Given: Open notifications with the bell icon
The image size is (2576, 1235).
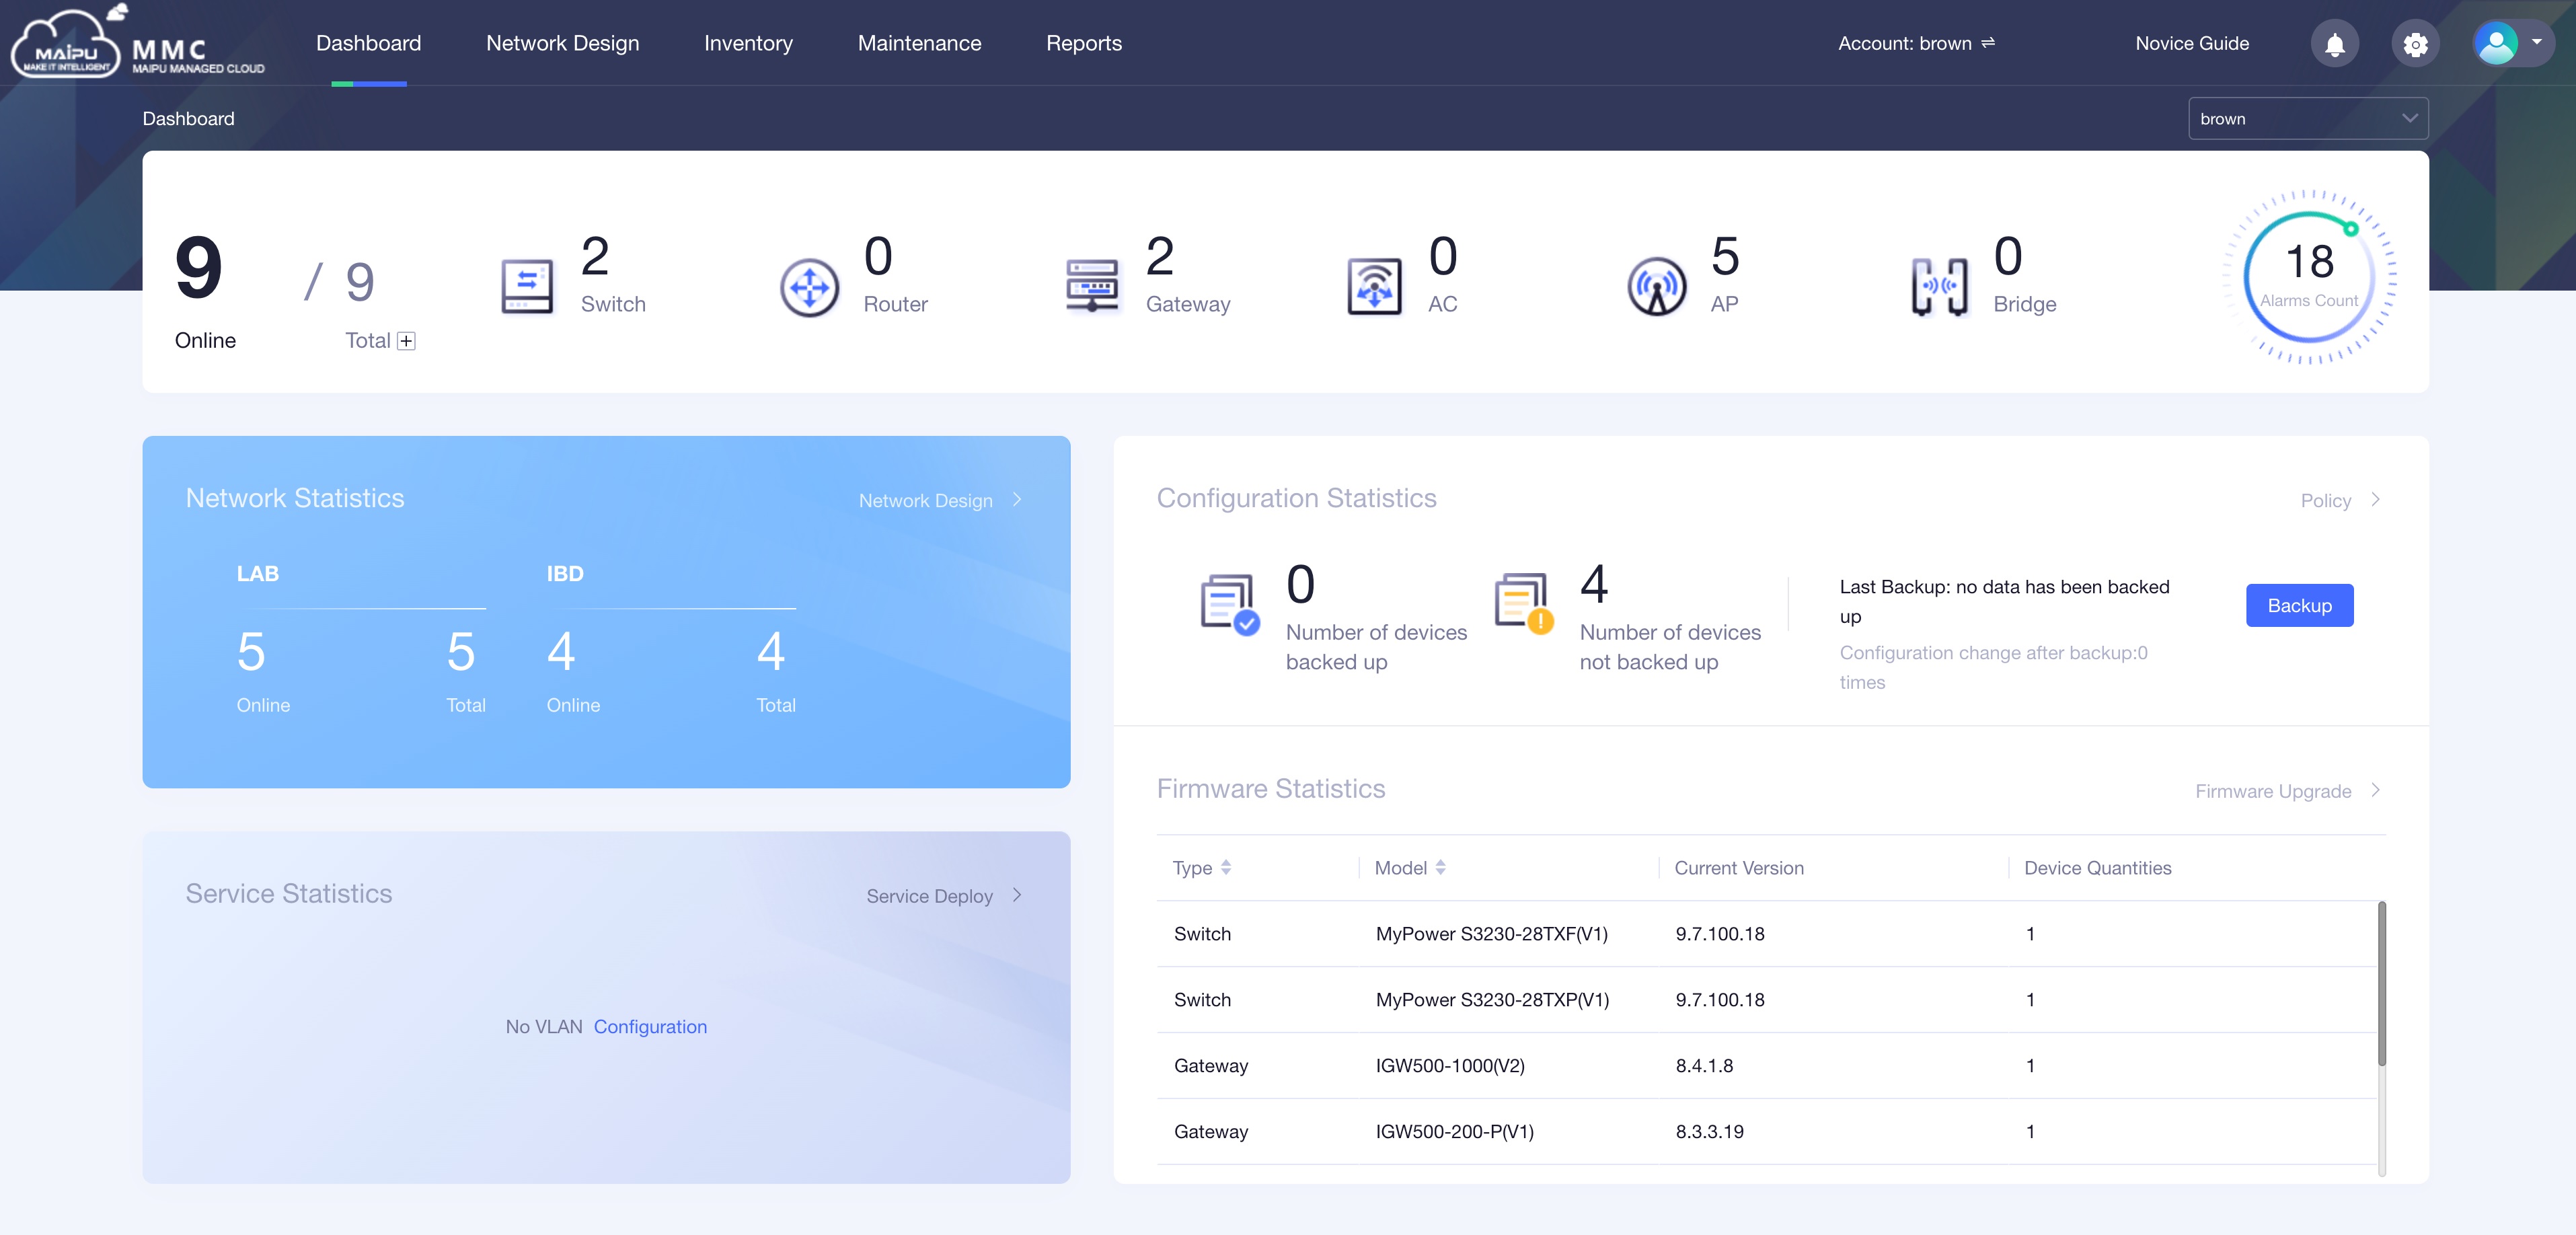Looking at the screenshot, I should (x=2334, y=43).
